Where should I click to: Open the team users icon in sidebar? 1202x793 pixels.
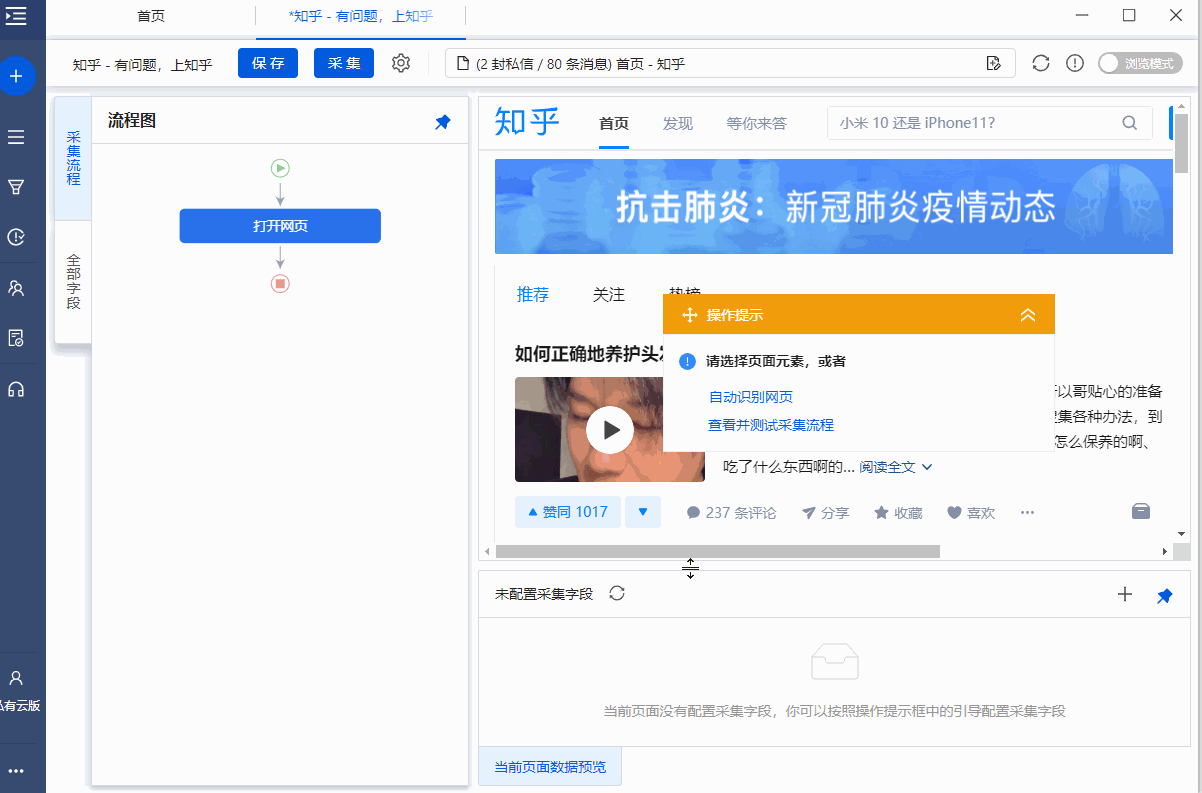(16, 288)
